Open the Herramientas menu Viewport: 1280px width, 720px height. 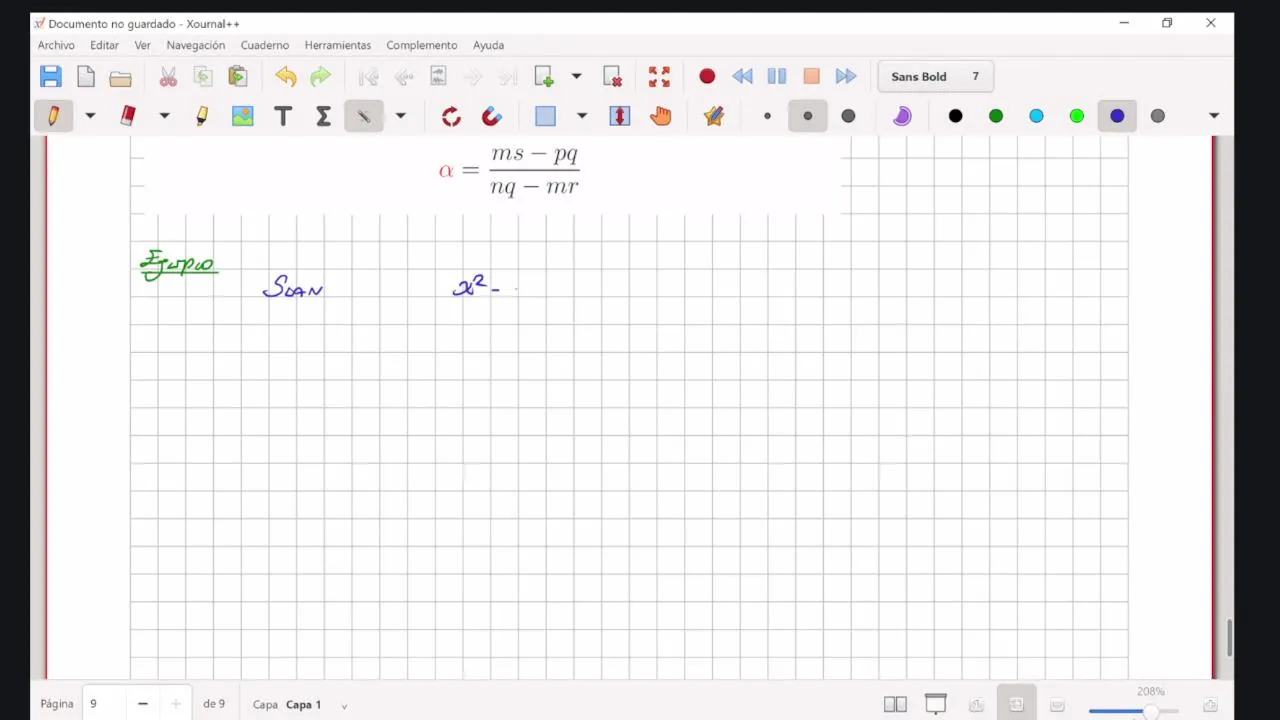pyautogui.click(x=338, y=45)
